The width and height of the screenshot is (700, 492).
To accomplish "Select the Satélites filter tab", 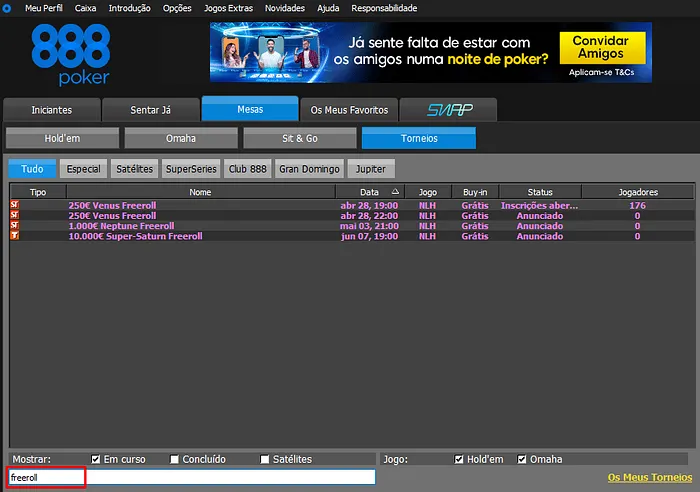I will pyautogui.click(x=134, y=169).
